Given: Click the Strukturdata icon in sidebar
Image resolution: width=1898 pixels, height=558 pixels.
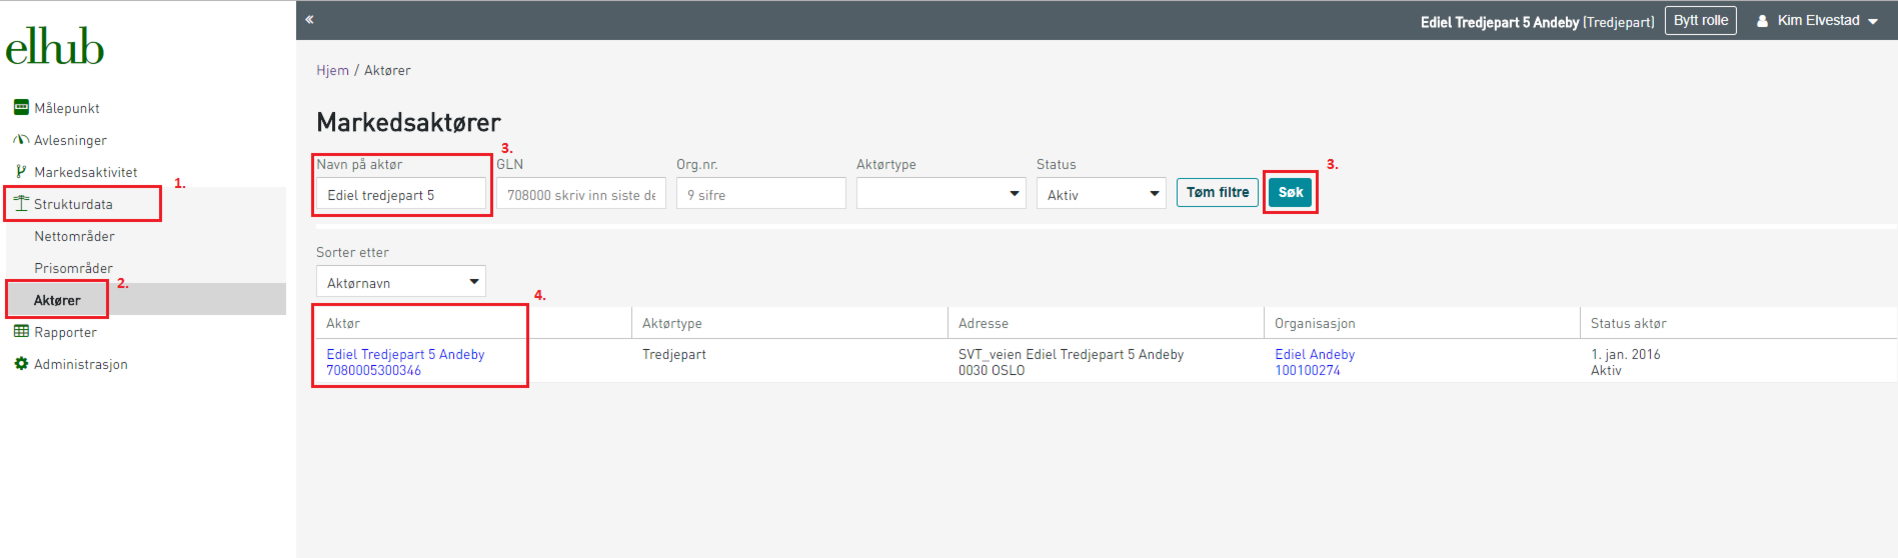Looking at the screenshot, I should pos(21,203).
